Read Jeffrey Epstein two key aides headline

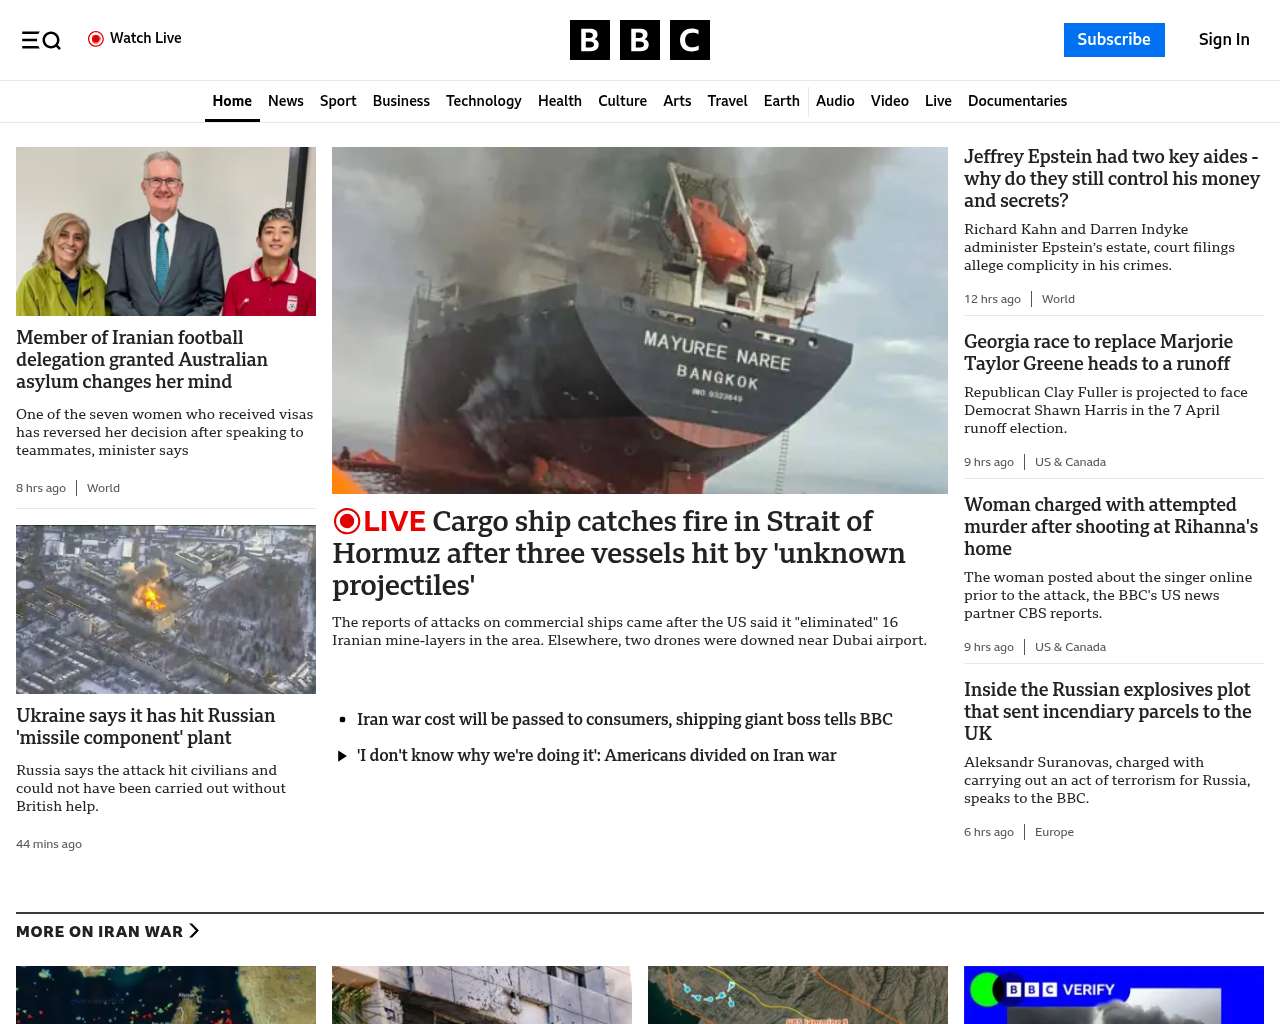(x=1112, y=179)
